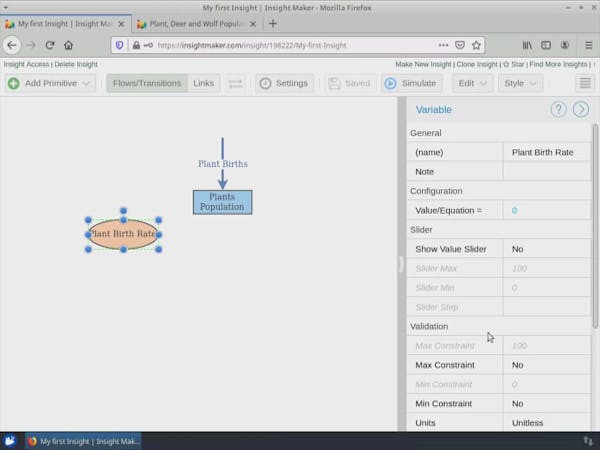The image size is (600, 450).
Task: Click the browser Forward arrow button
Action: [x=31, y=45]
